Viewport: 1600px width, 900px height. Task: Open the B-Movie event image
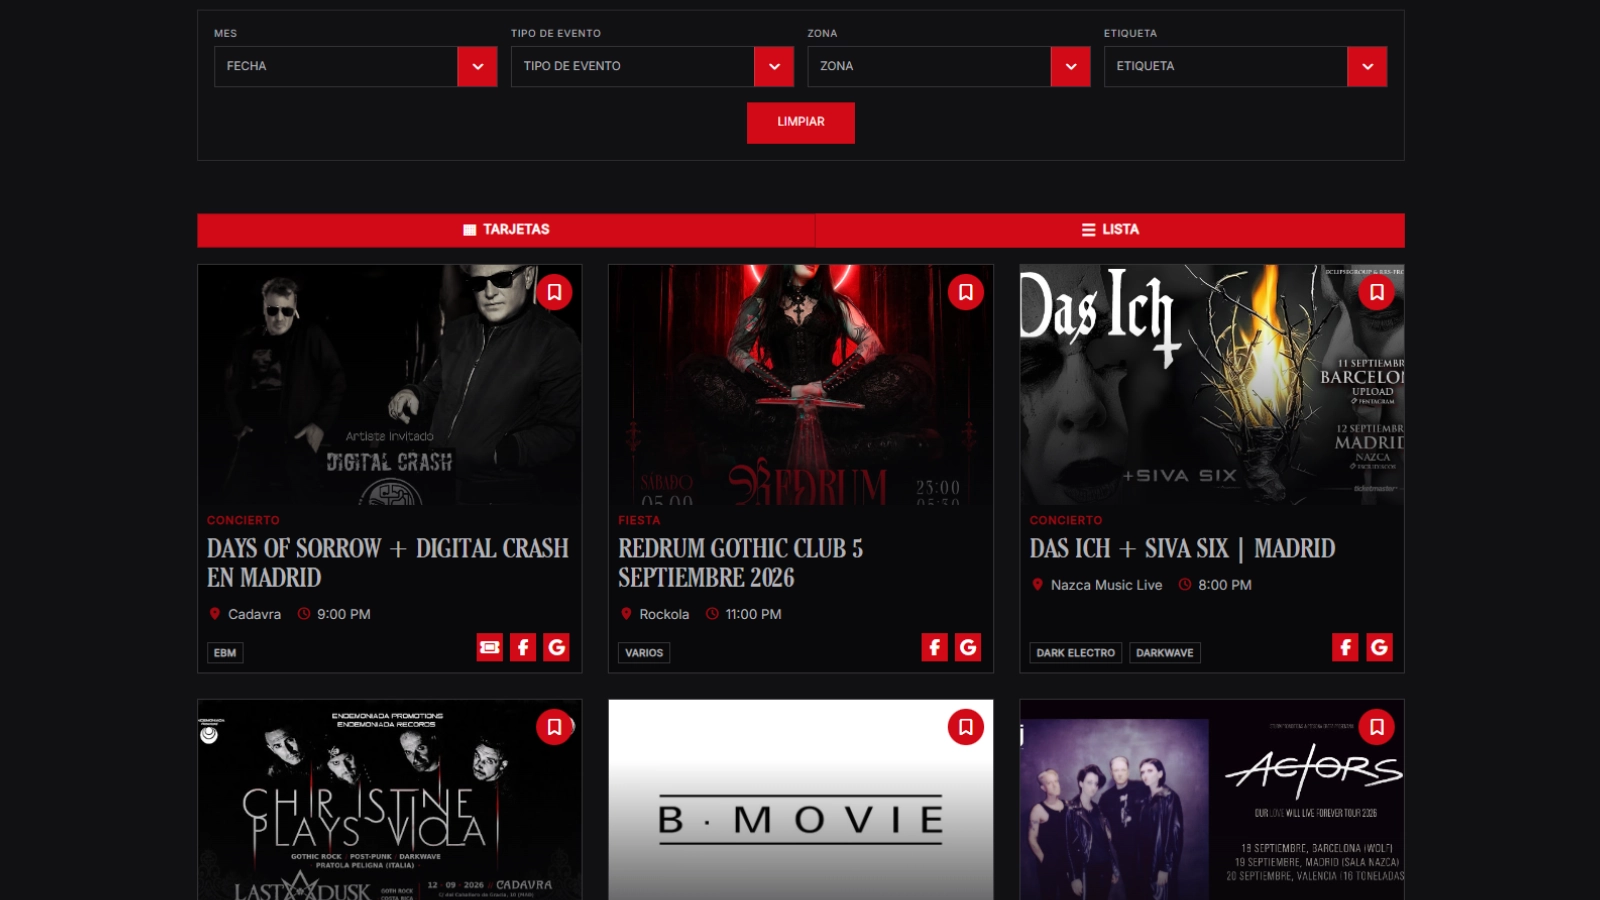tap(801, 800)
